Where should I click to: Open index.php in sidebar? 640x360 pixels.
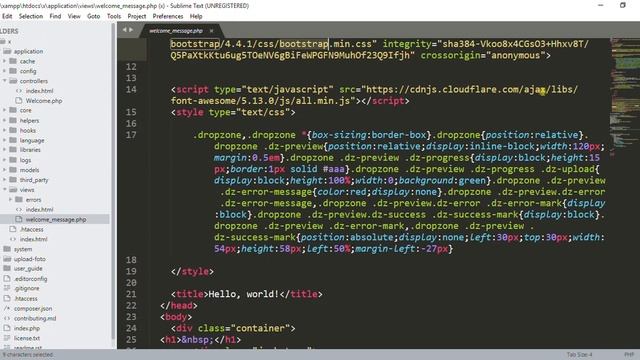27,328
